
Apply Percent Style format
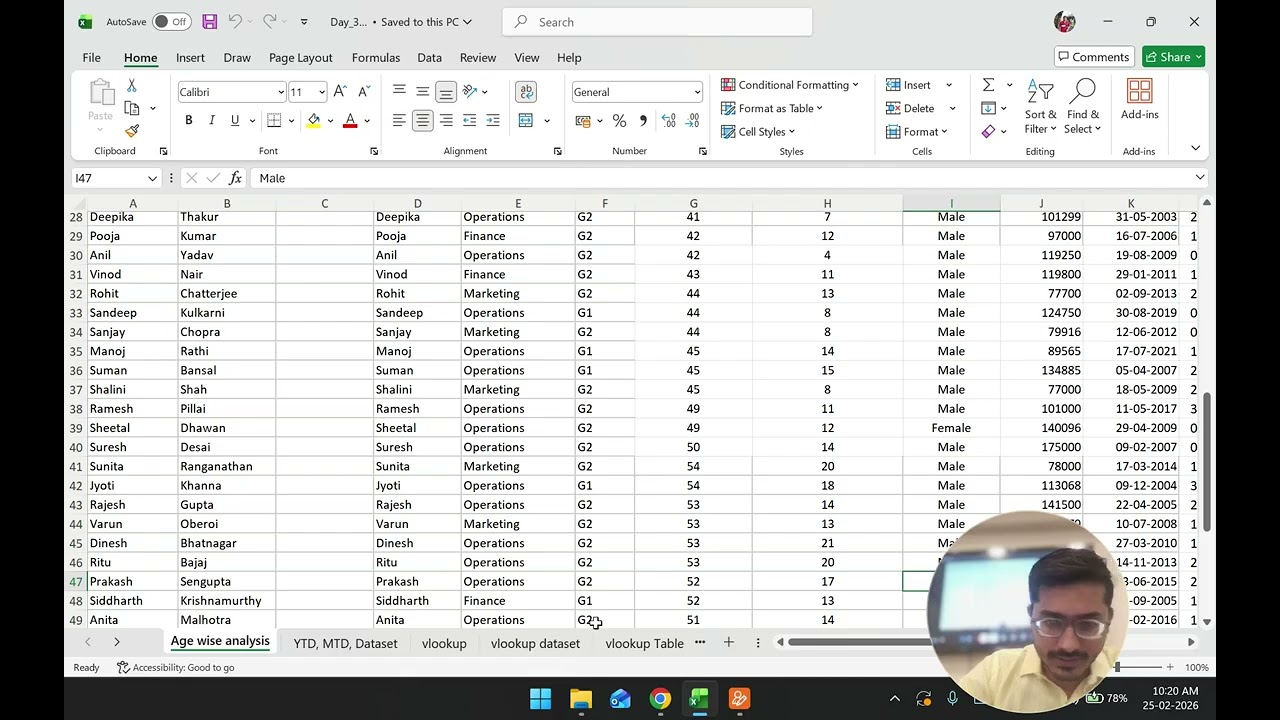(619, 121)
